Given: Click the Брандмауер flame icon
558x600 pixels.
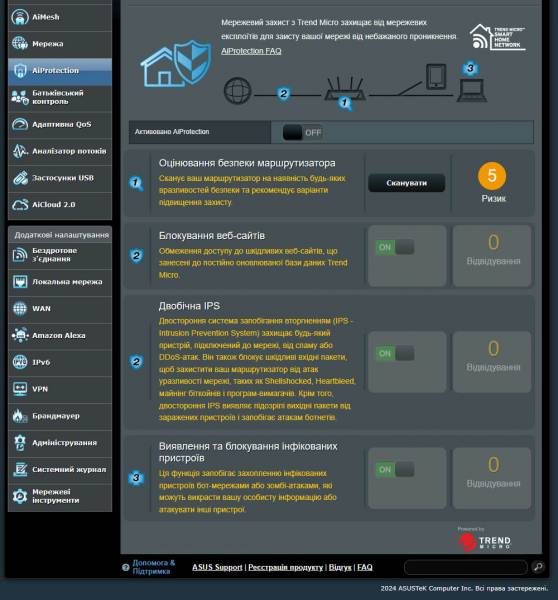Looking at the screenshot, I should click(x=20, y=416).
